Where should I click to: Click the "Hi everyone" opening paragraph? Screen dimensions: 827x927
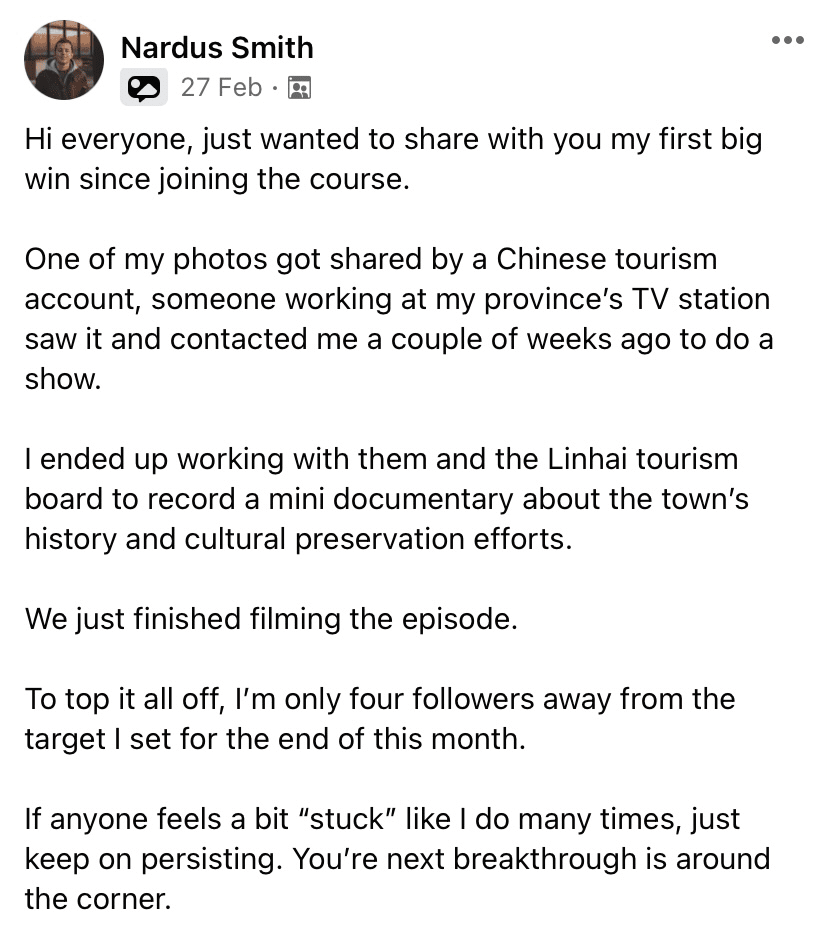tap(393, 159)
